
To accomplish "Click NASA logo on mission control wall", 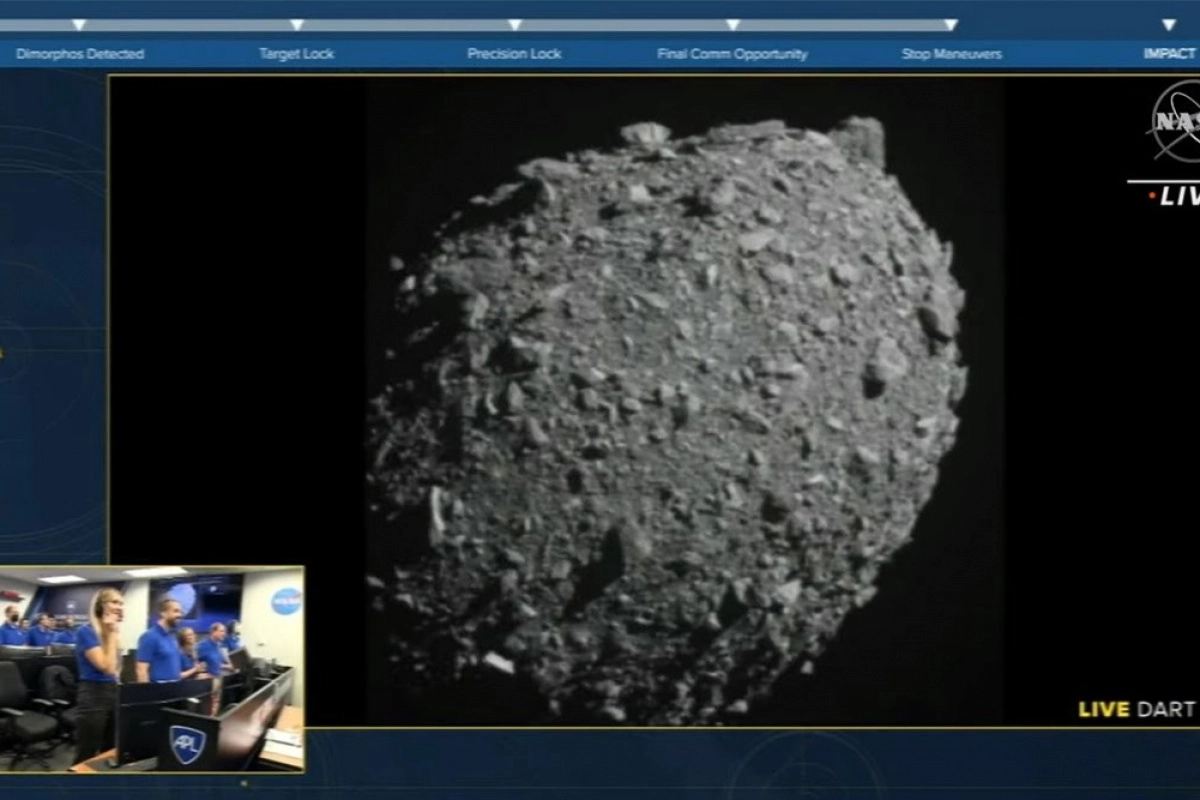I will coord(286,601).
